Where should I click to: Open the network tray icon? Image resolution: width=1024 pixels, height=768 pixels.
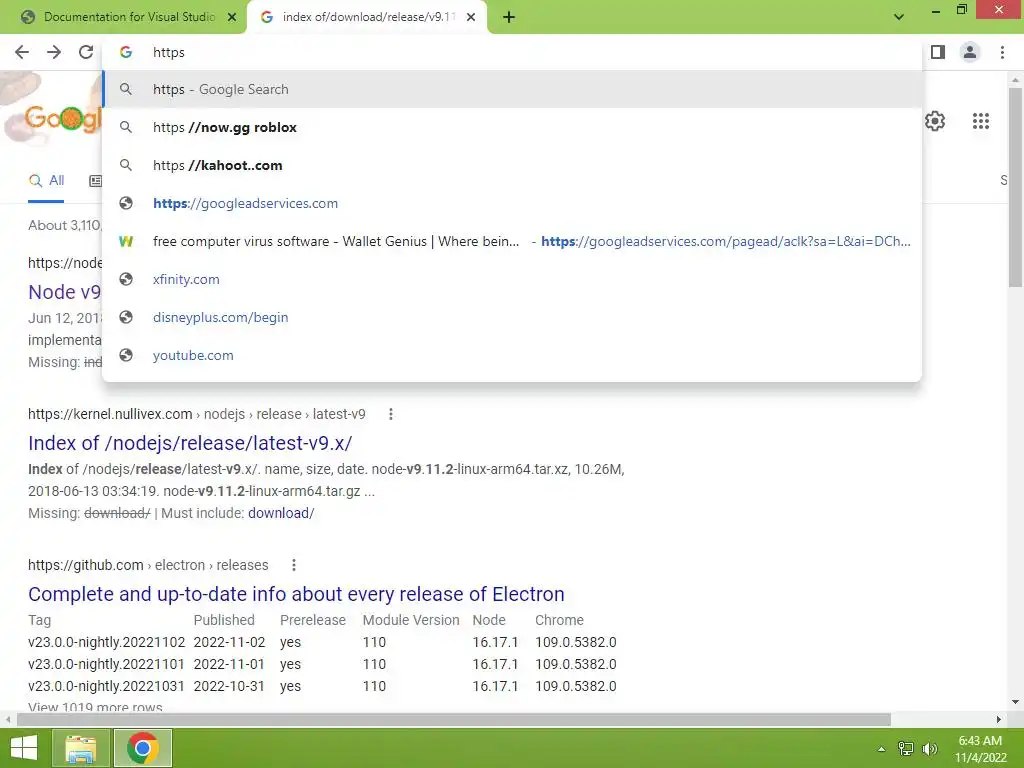coord(906,749)
